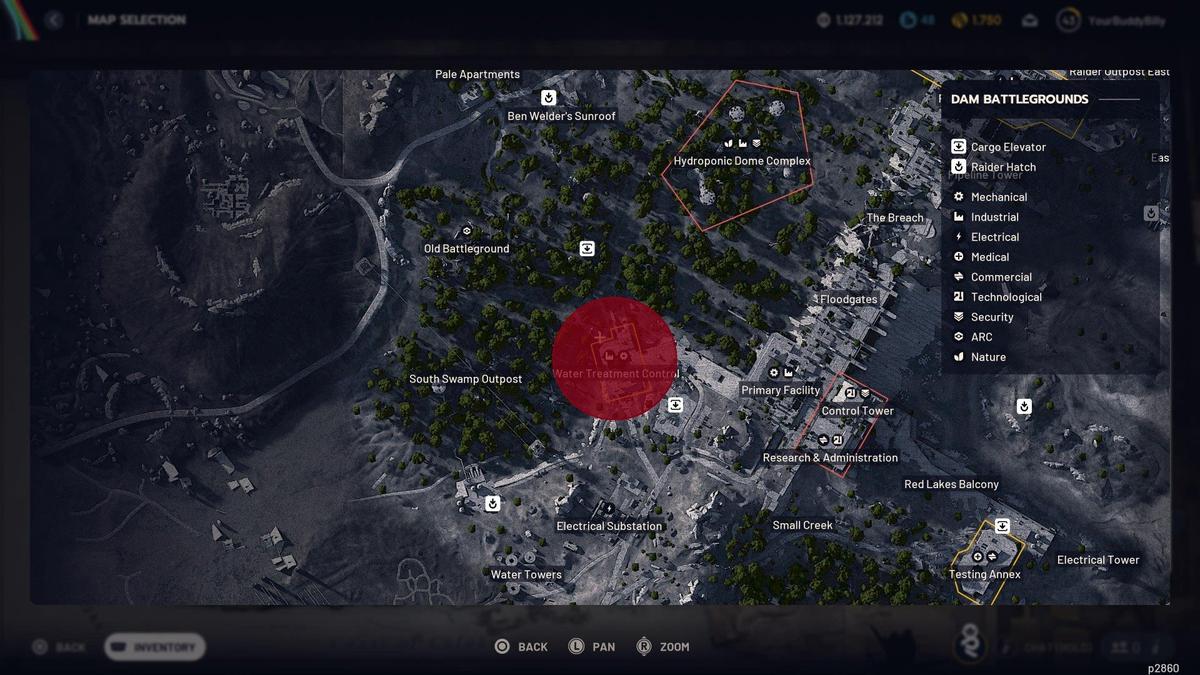Click the back arrow beside Map Selection

click(x=54, y=20)
